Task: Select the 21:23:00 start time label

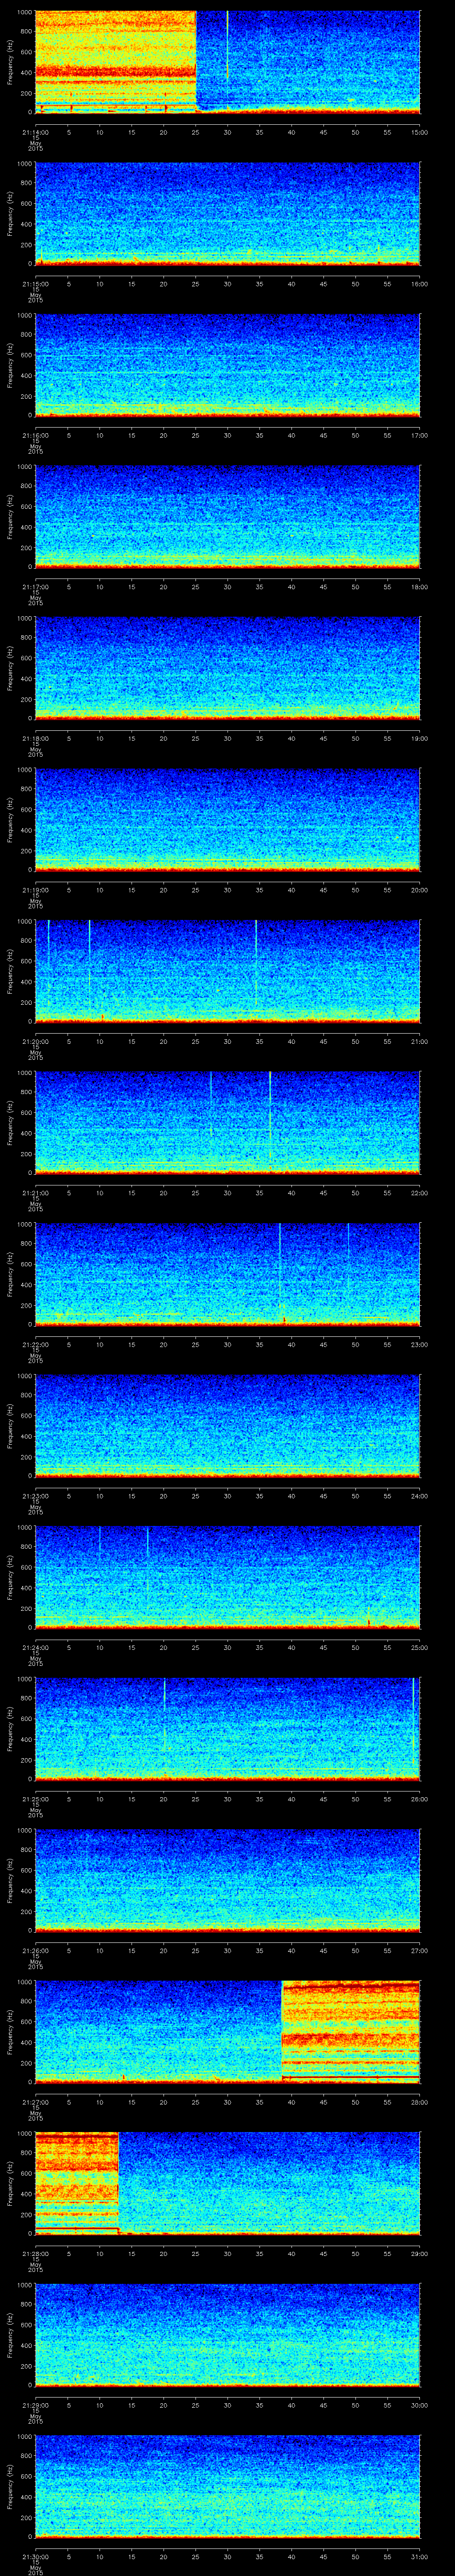Action: point(35,1496)
